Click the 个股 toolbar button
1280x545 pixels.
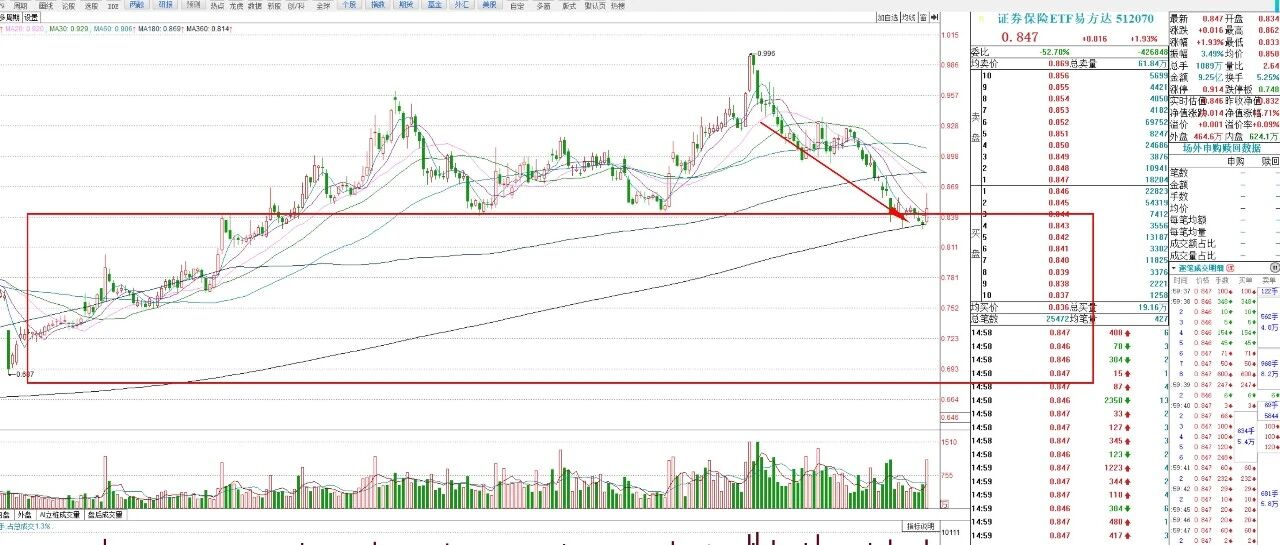[349, 5]
